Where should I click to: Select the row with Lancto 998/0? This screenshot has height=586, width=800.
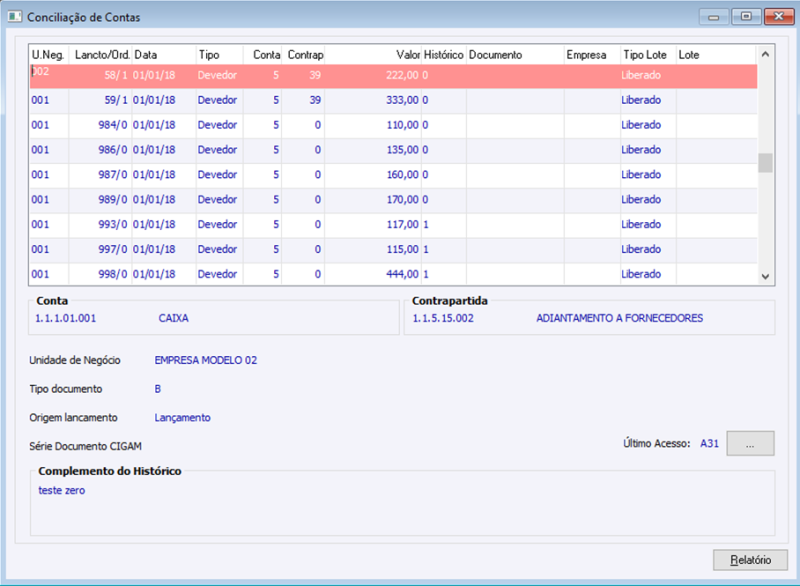(393, 274)
